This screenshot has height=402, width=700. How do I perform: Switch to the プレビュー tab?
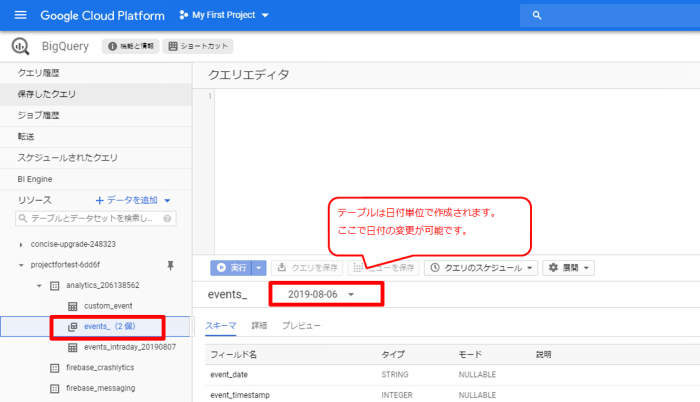coord(301,326)
